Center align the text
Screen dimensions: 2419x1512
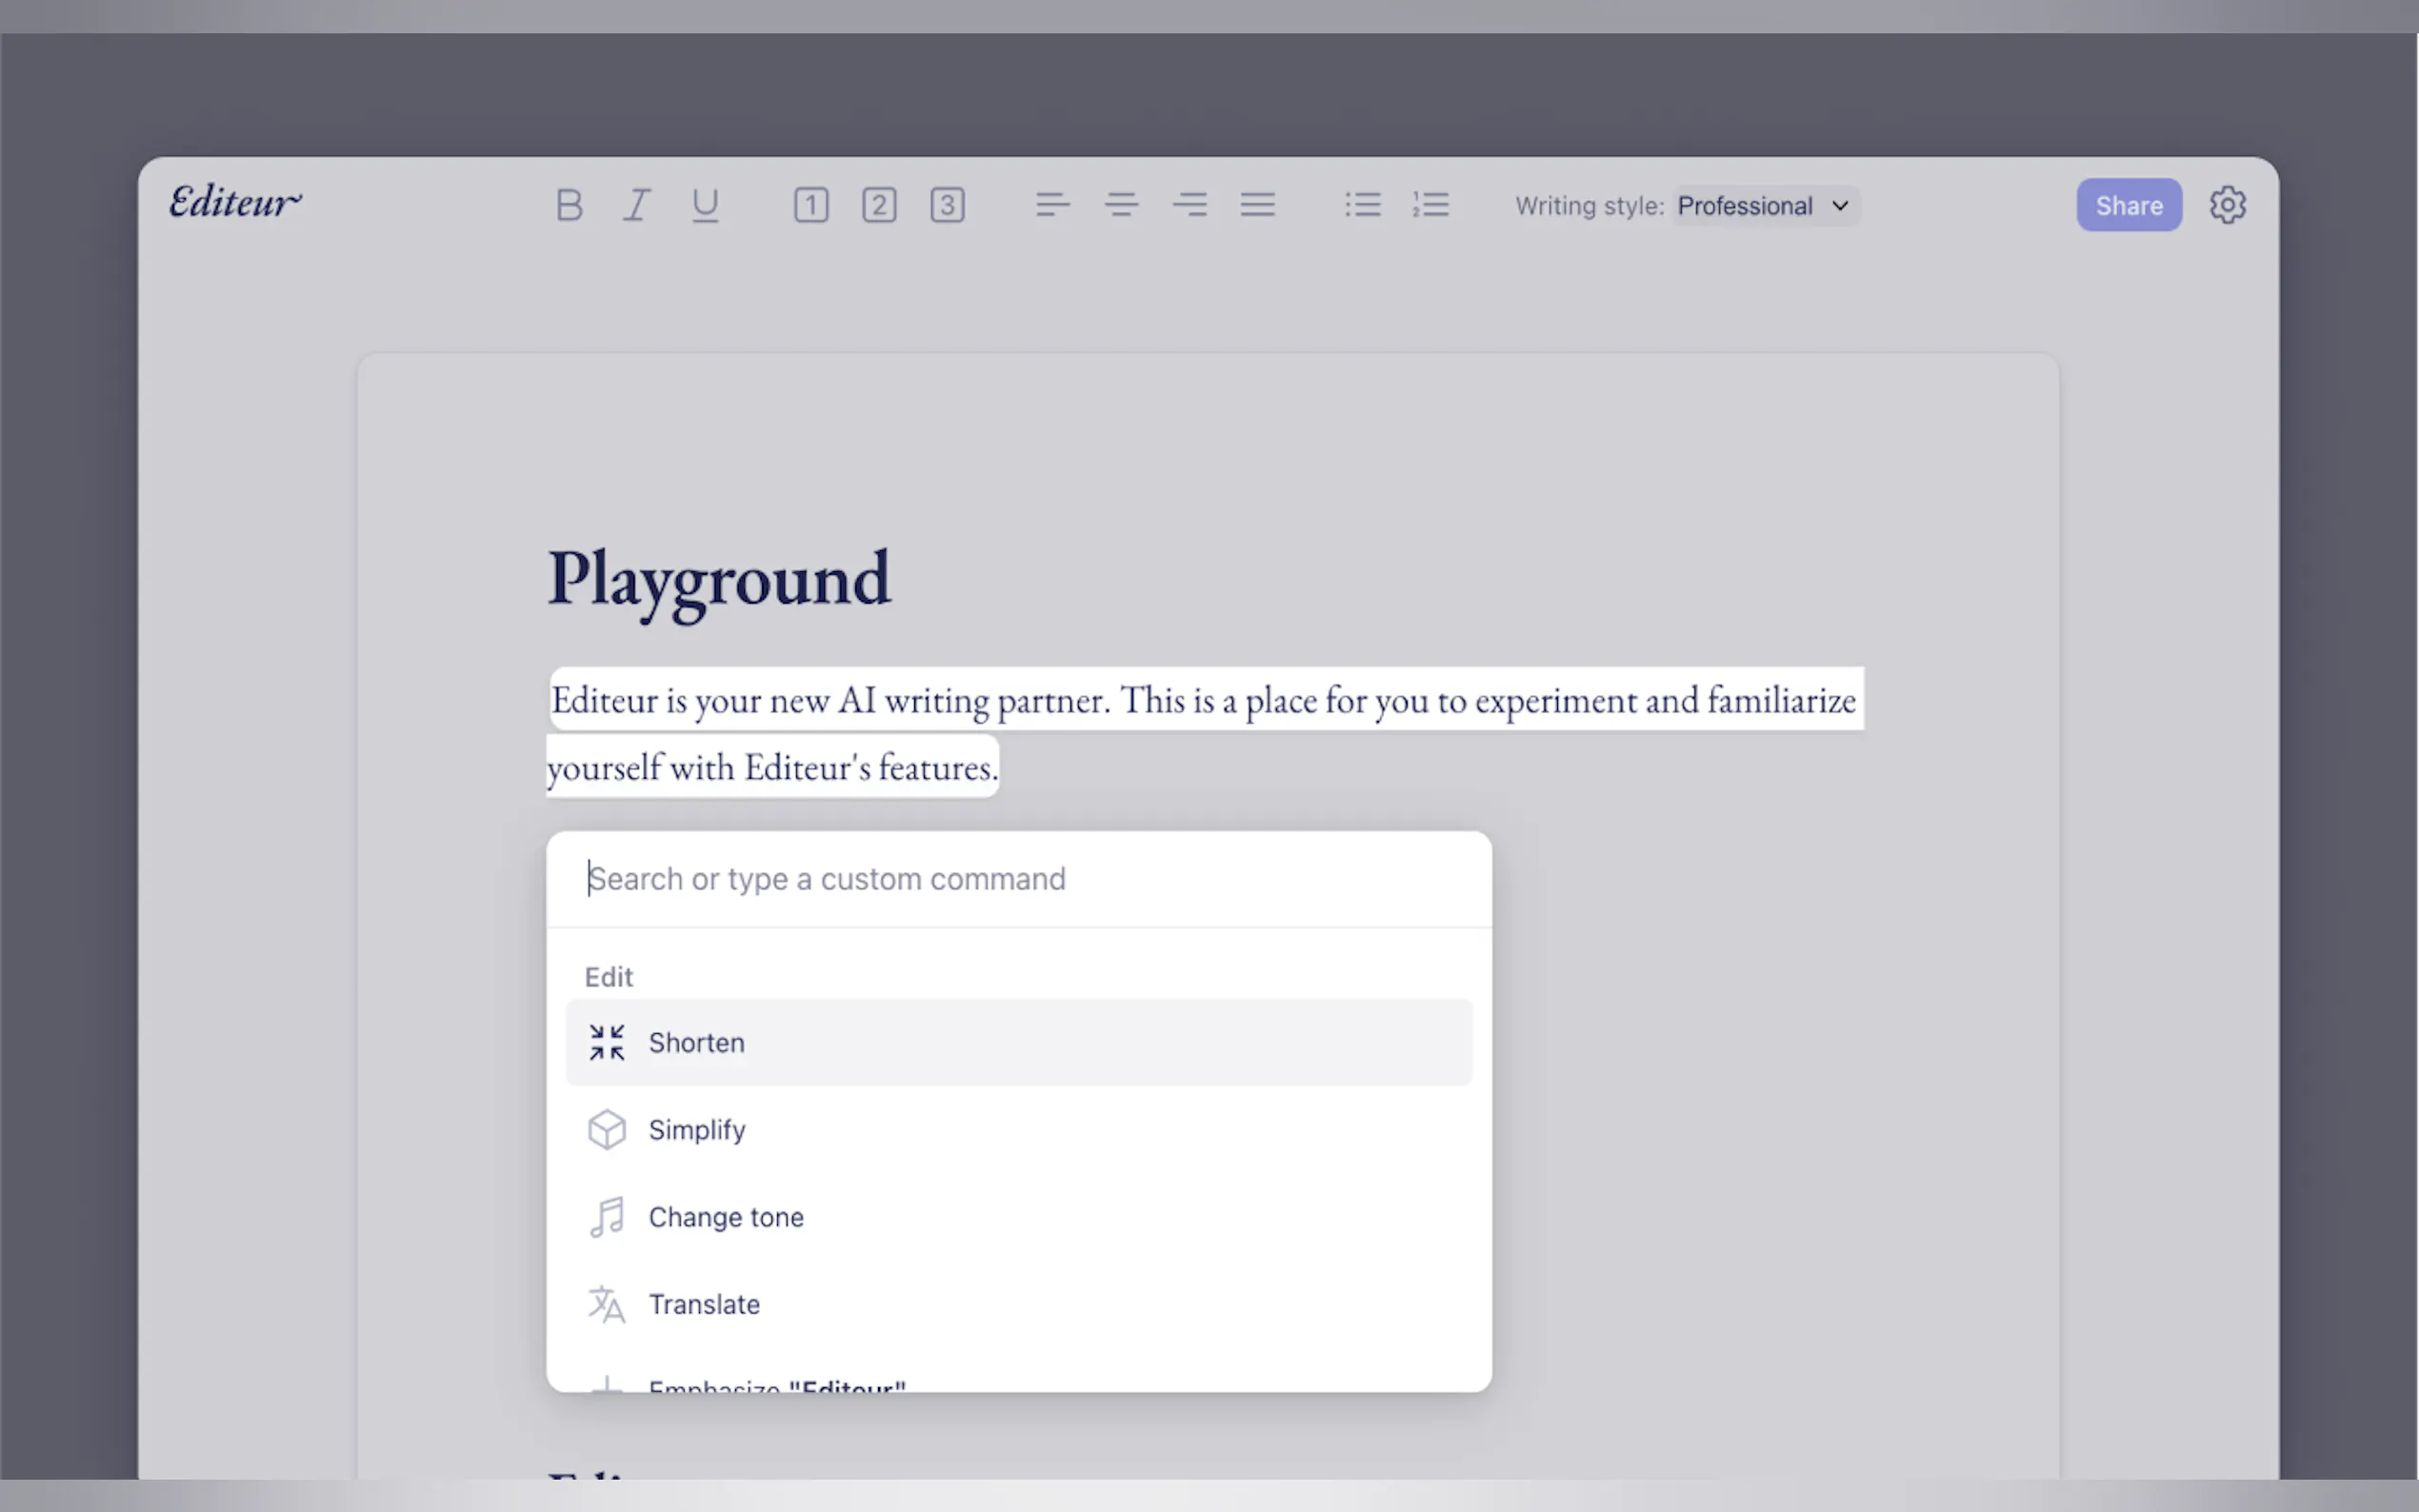pyautogui.click(x=1121, y=205)
